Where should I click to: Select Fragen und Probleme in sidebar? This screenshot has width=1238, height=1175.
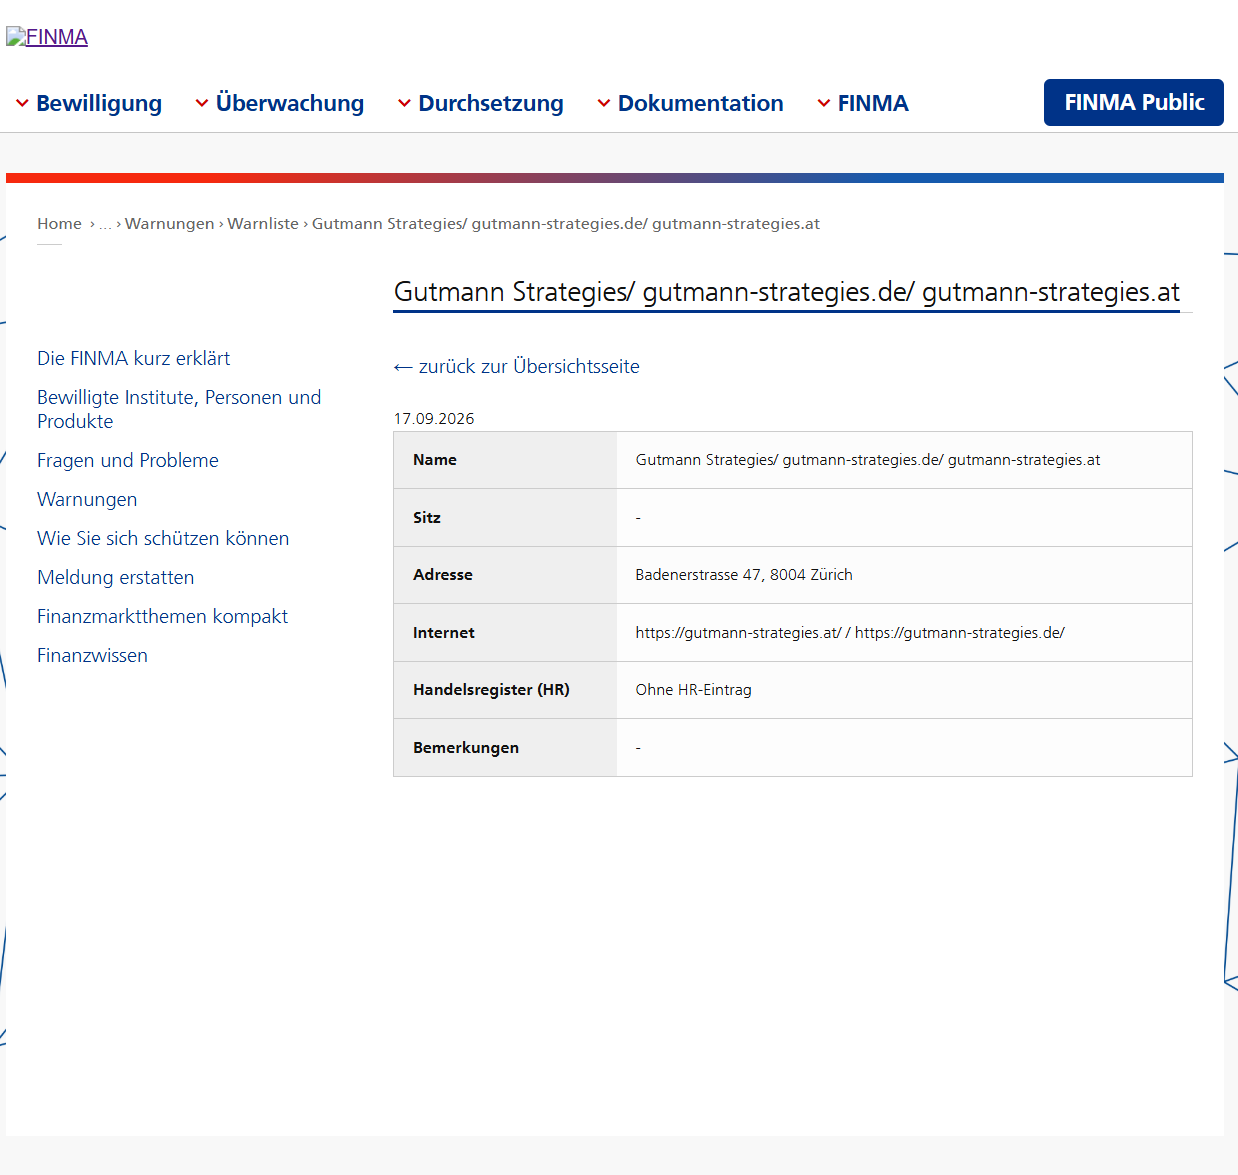(128, 460)
